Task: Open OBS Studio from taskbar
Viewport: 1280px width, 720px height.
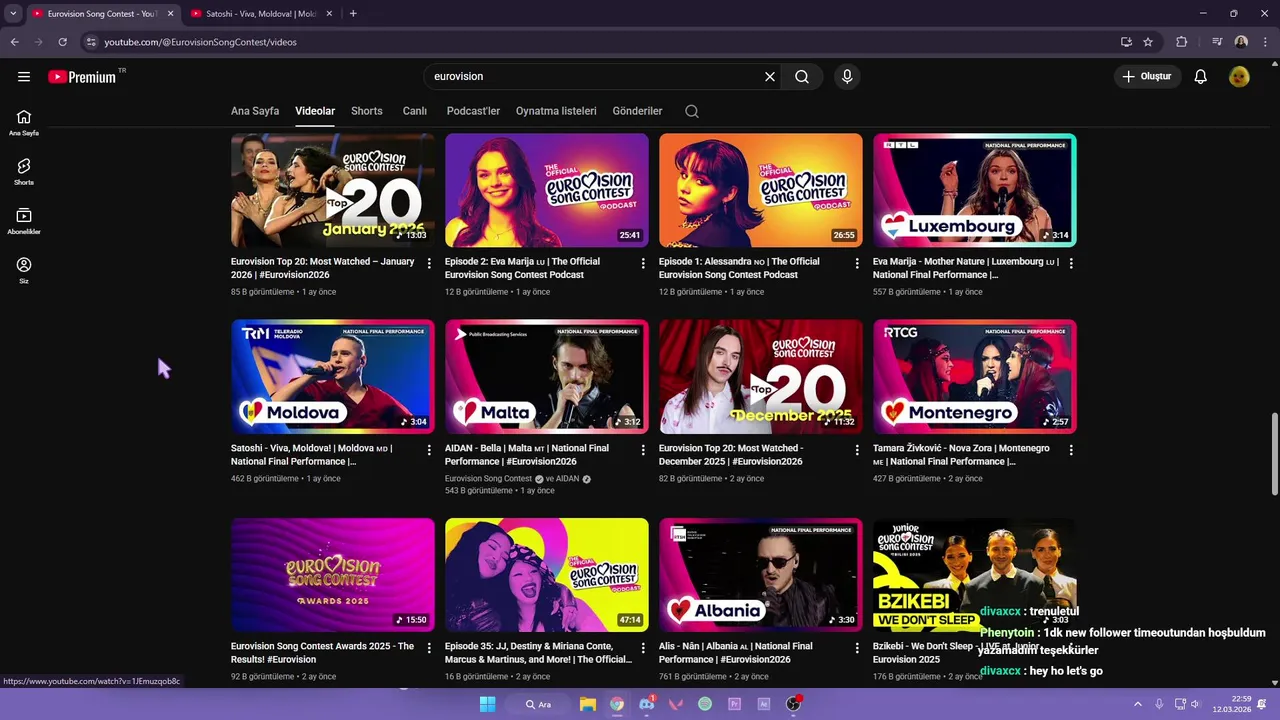Action: 793,704
